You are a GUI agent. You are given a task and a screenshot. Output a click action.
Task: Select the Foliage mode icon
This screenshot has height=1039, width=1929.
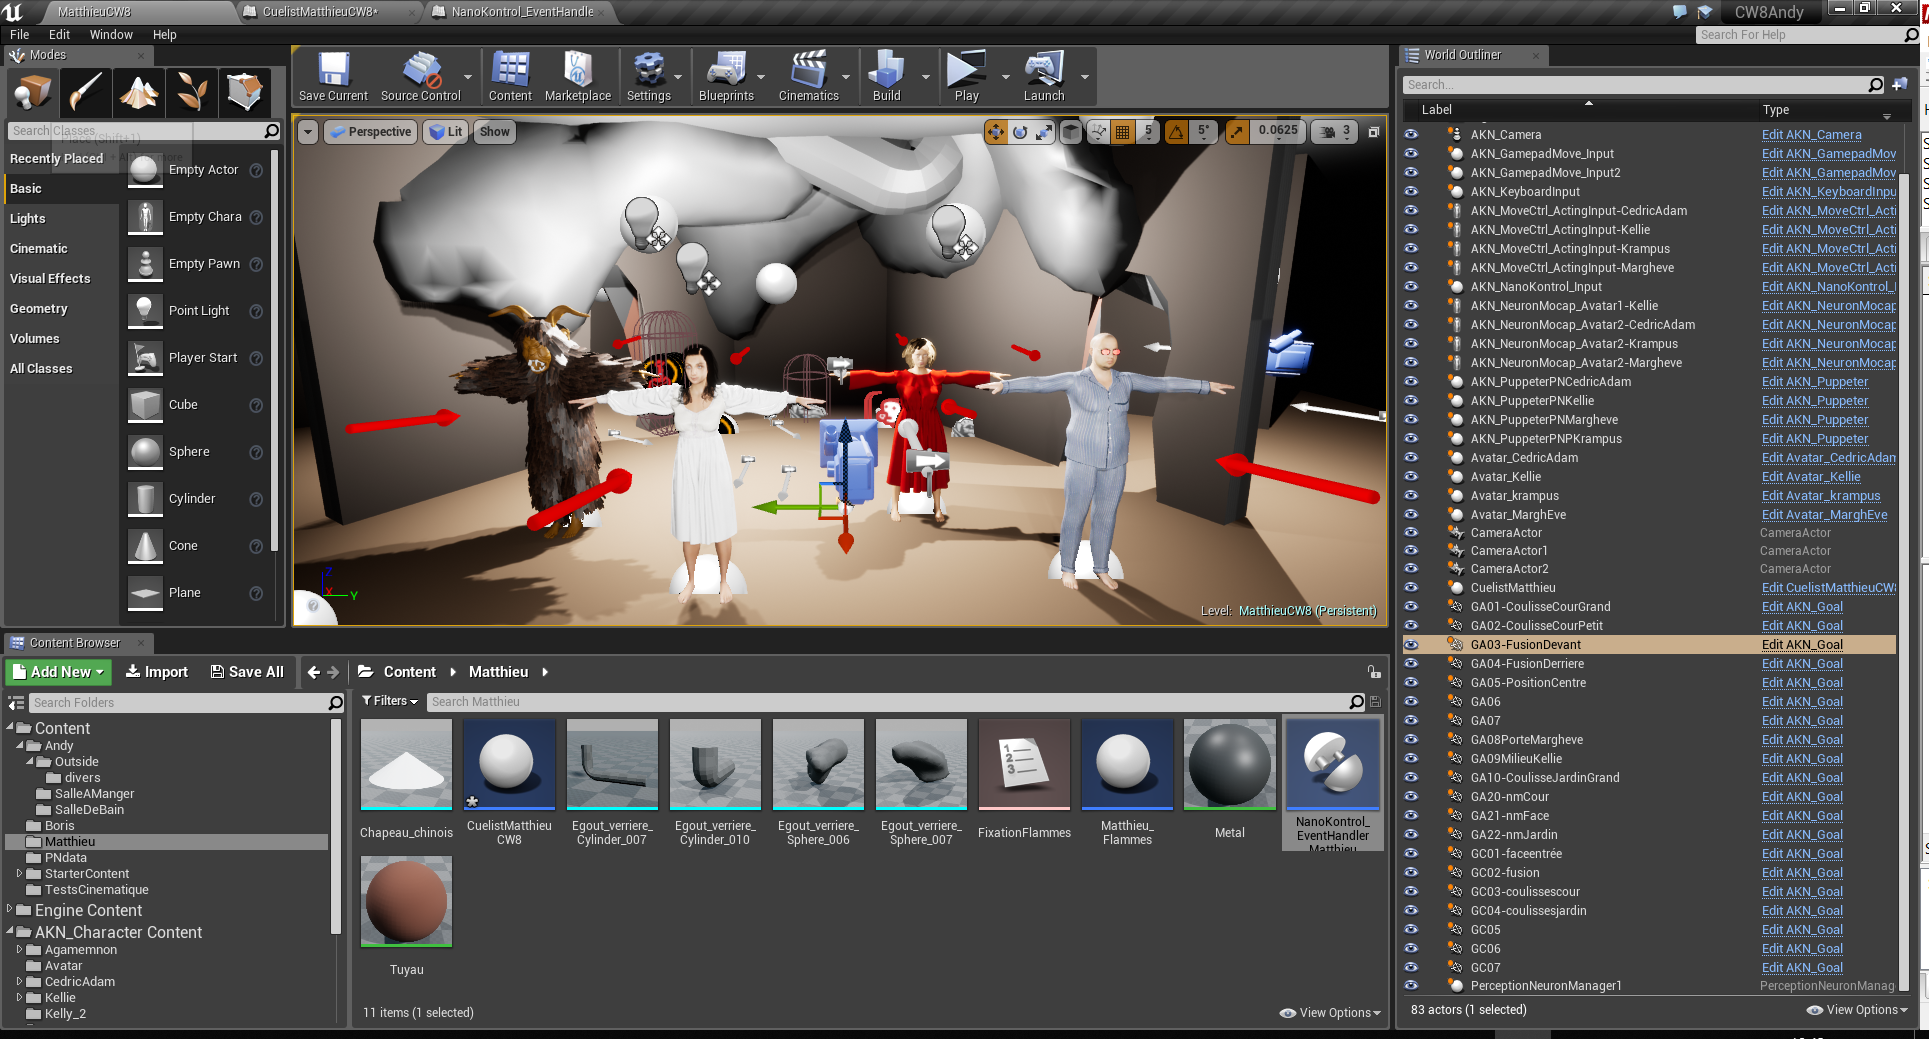point(192,92)
